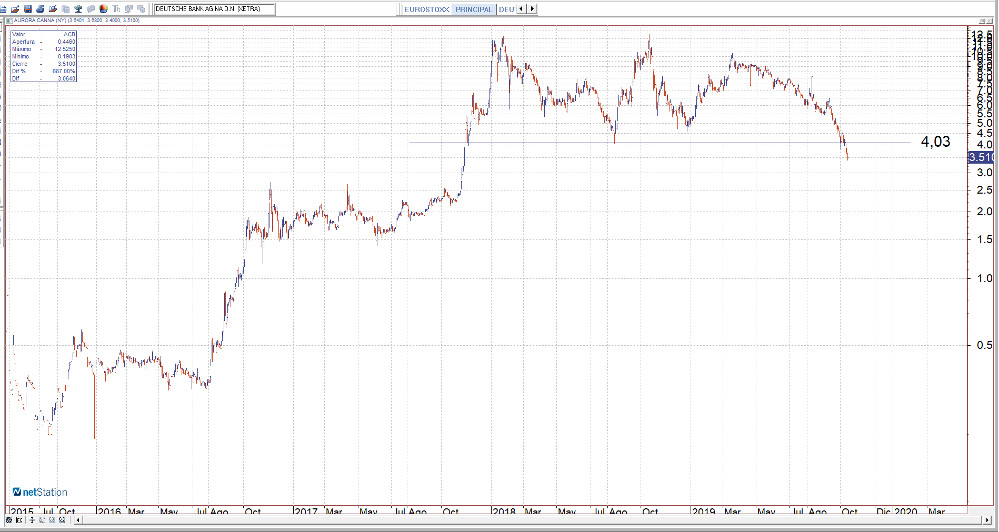This screenshot has height=532, width=999.
Task: Click the Cierre value 3.5100
Action: coord(66,64)
